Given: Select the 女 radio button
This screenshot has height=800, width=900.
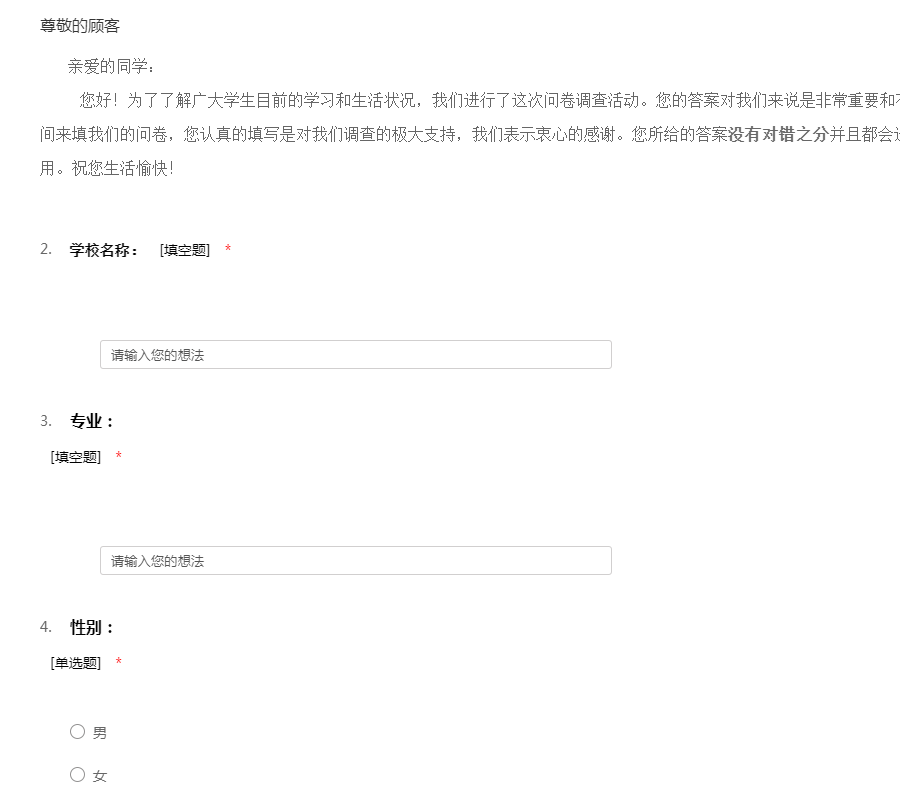Looking at the screenshot, I should tap(77, 774).
